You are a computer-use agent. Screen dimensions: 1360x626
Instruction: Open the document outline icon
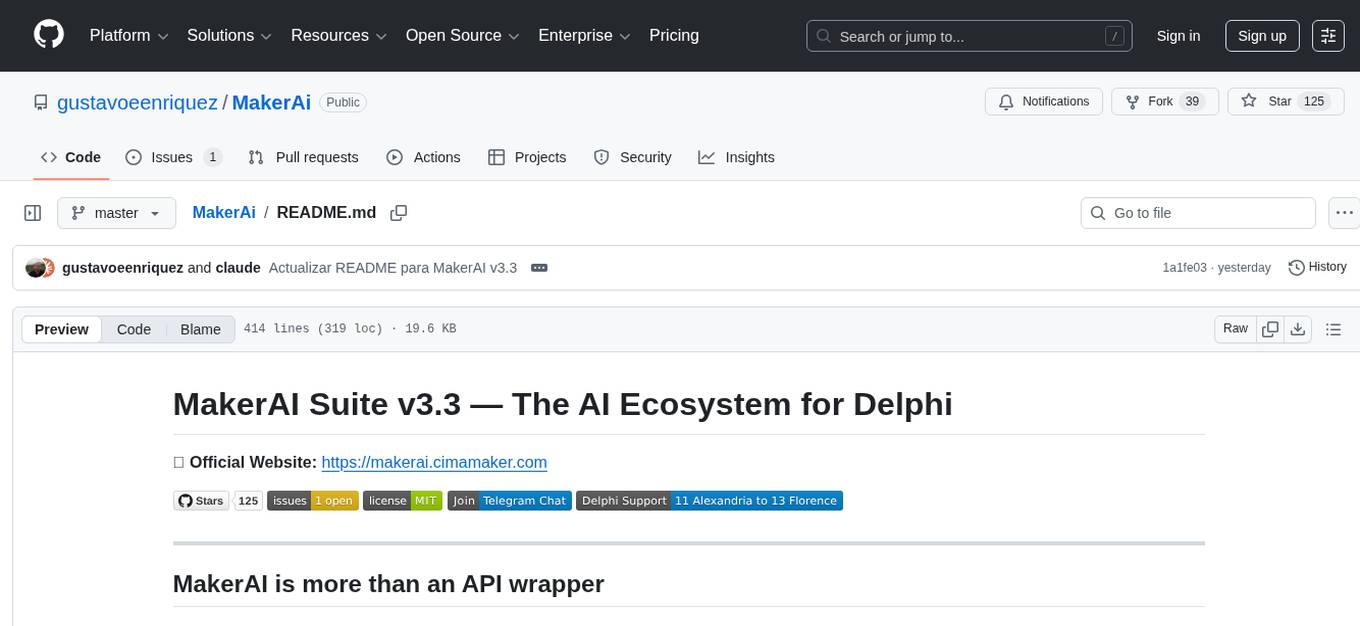[1332, 329]
